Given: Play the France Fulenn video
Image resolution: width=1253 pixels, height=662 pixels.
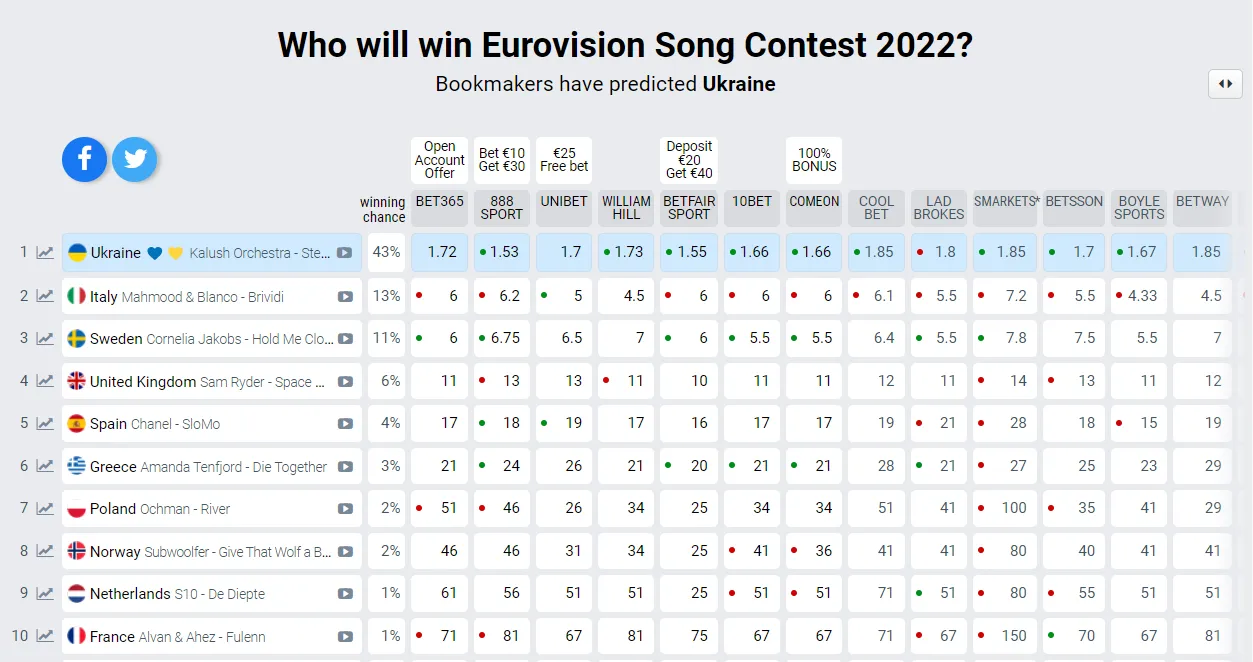Looking at the screenshot, I should point(345,636).
